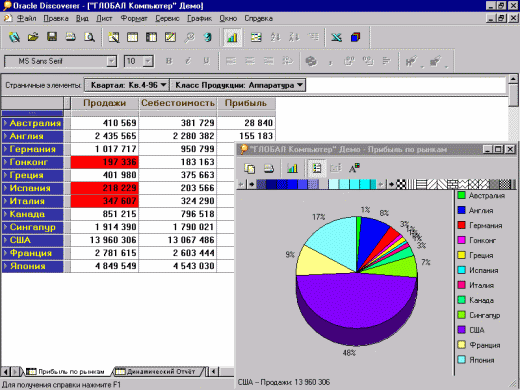Open the Лист menu
The height and width of the screenshot is (390, 520).
click(x=104, y=18)
